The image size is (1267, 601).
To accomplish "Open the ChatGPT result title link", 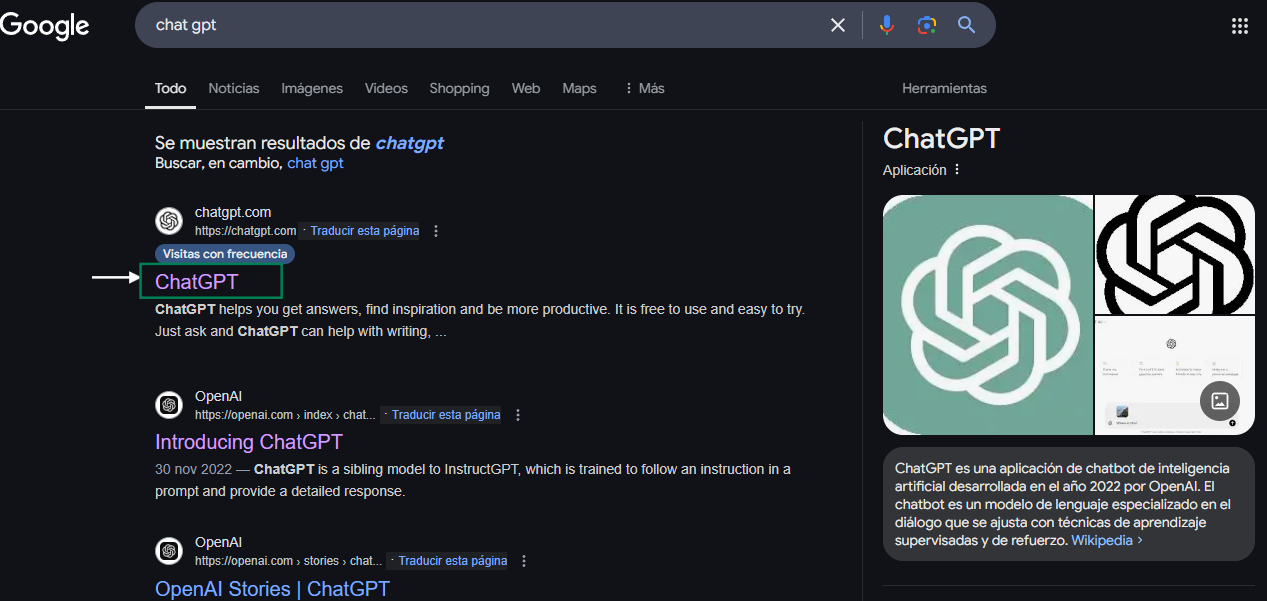I will [x=197, y=282].
